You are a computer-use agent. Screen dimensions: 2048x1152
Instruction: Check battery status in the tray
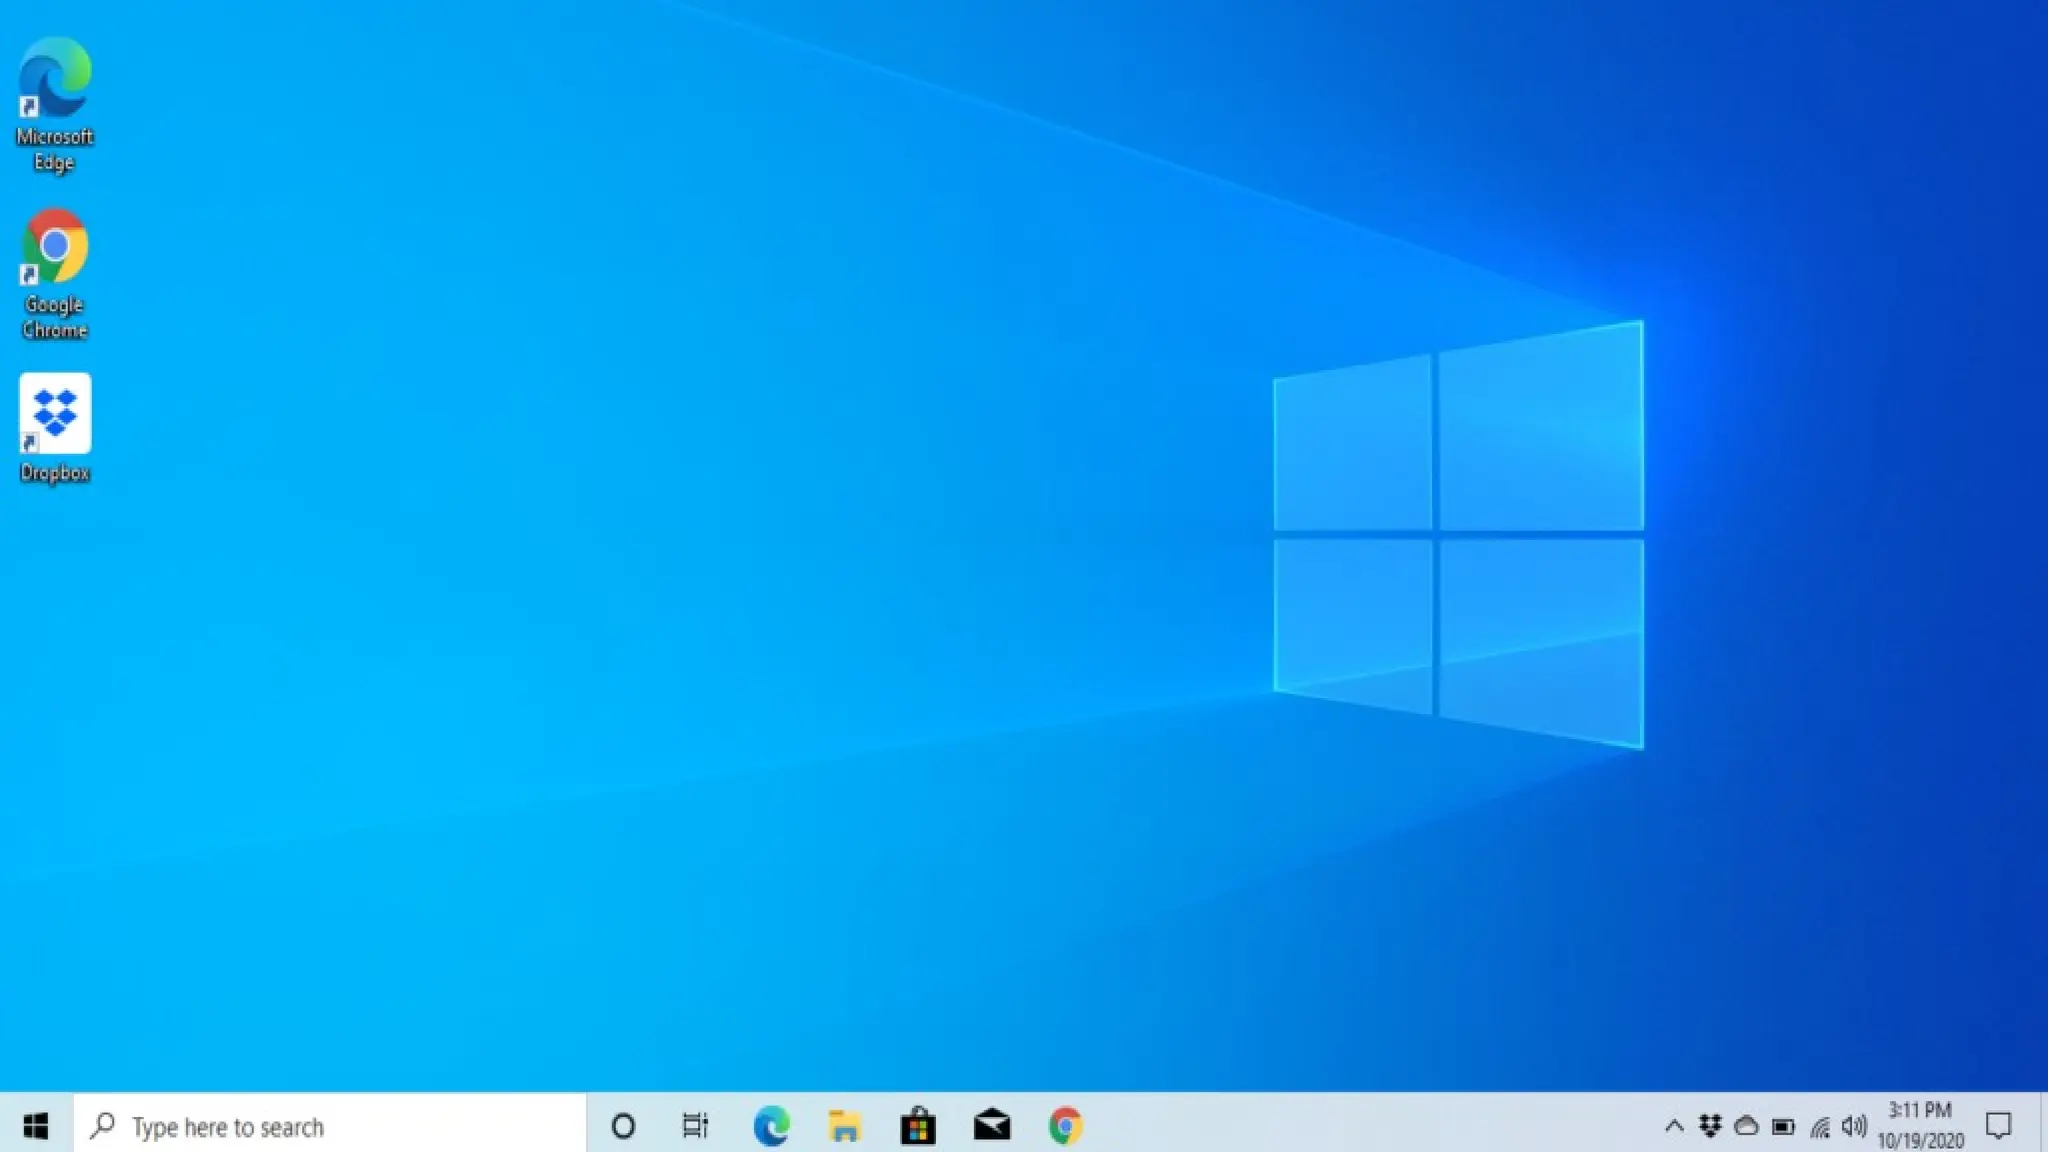click(x=1783, y=1127)
